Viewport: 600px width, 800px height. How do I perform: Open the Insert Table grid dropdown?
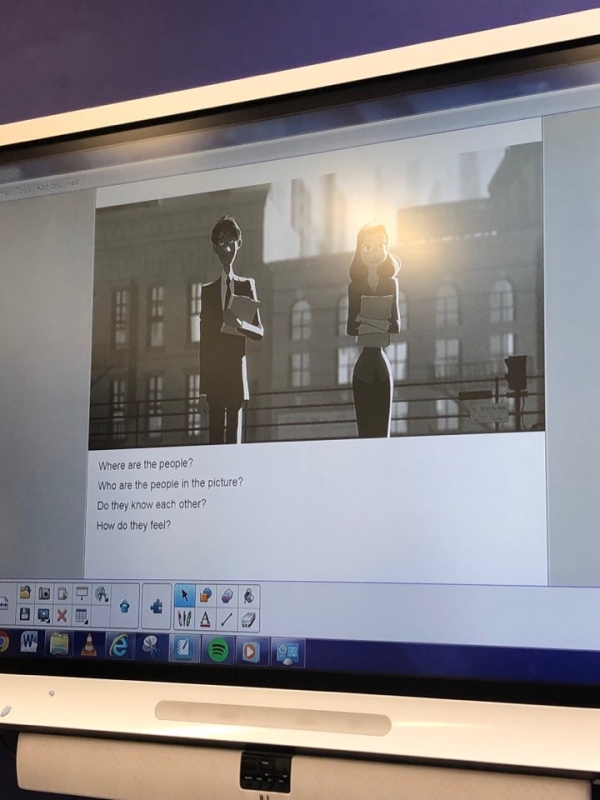coord(82,616)
